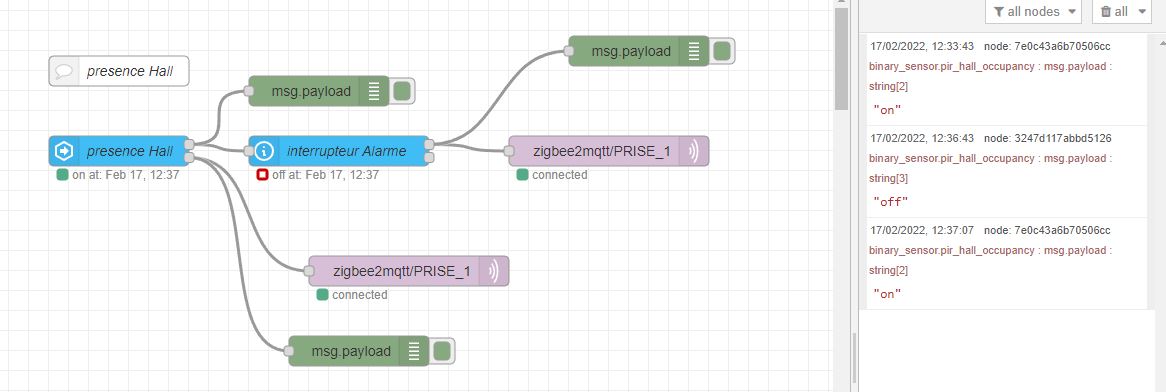Click the interrupteur Alarme info icon
Screen dimensions: 1166x392
point(264,151)
